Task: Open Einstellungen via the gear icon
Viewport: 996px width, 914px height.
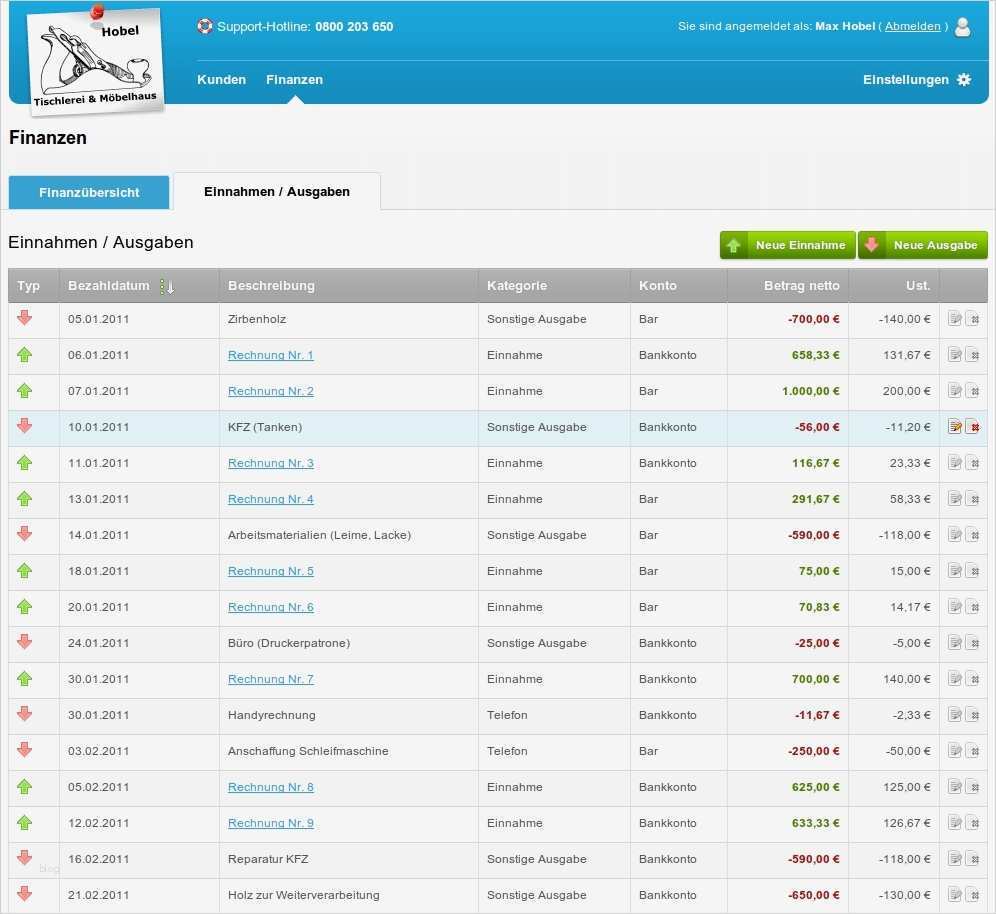Action: pos(962,79)
